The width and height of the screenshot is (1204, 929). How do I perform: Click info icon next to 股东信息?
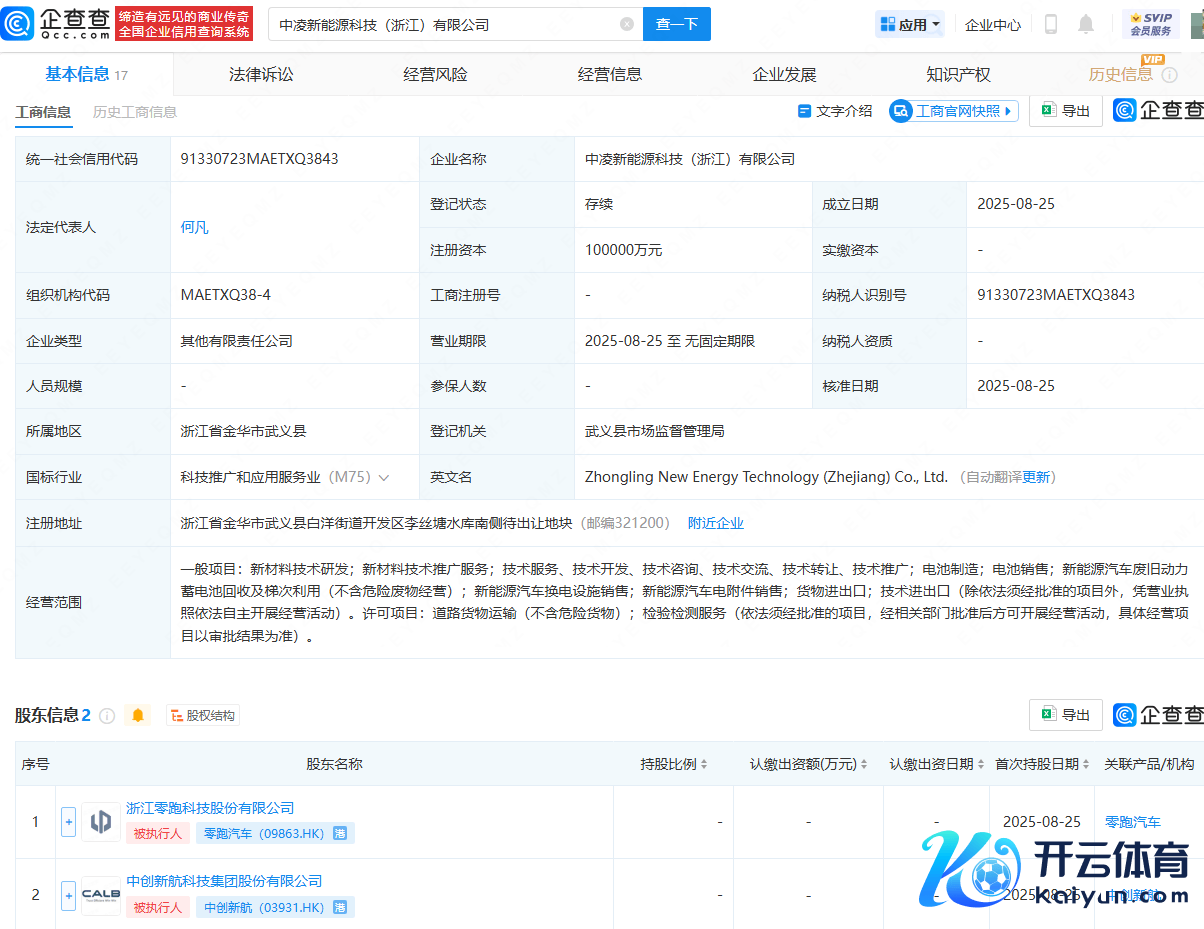107,716
